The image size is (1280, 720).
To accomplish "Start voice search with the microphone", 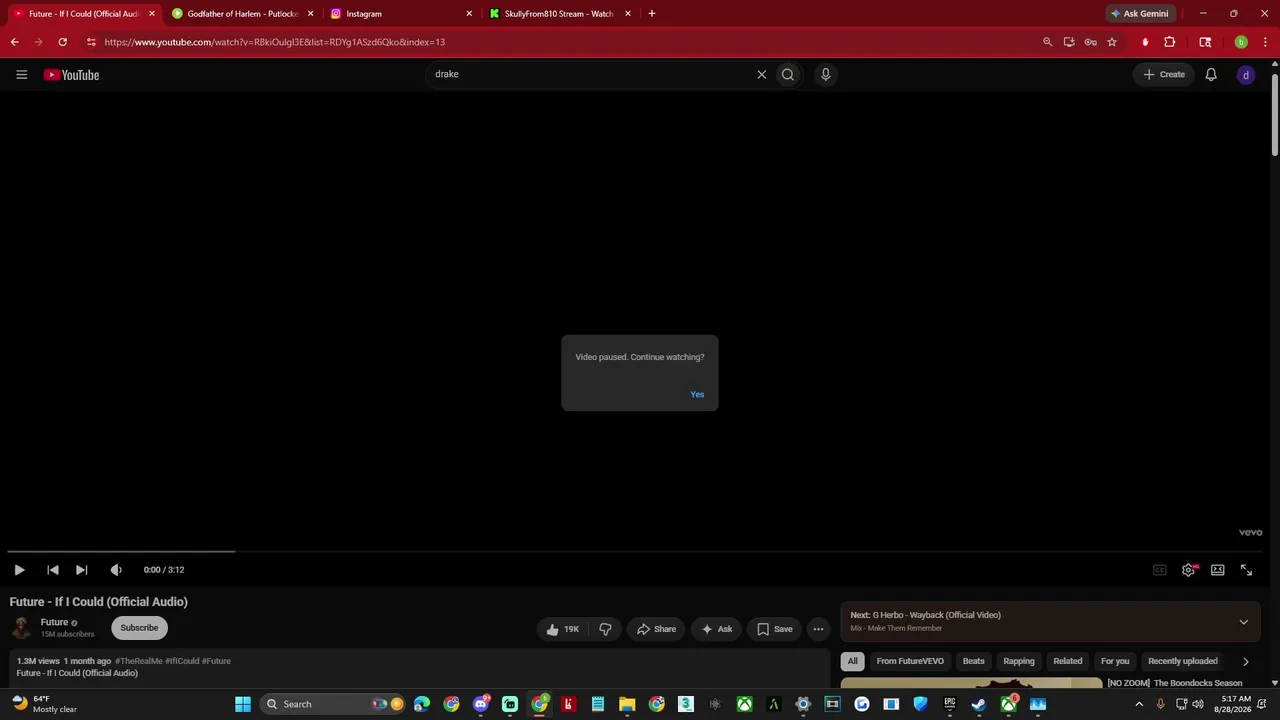I will (x=825, y=74).
